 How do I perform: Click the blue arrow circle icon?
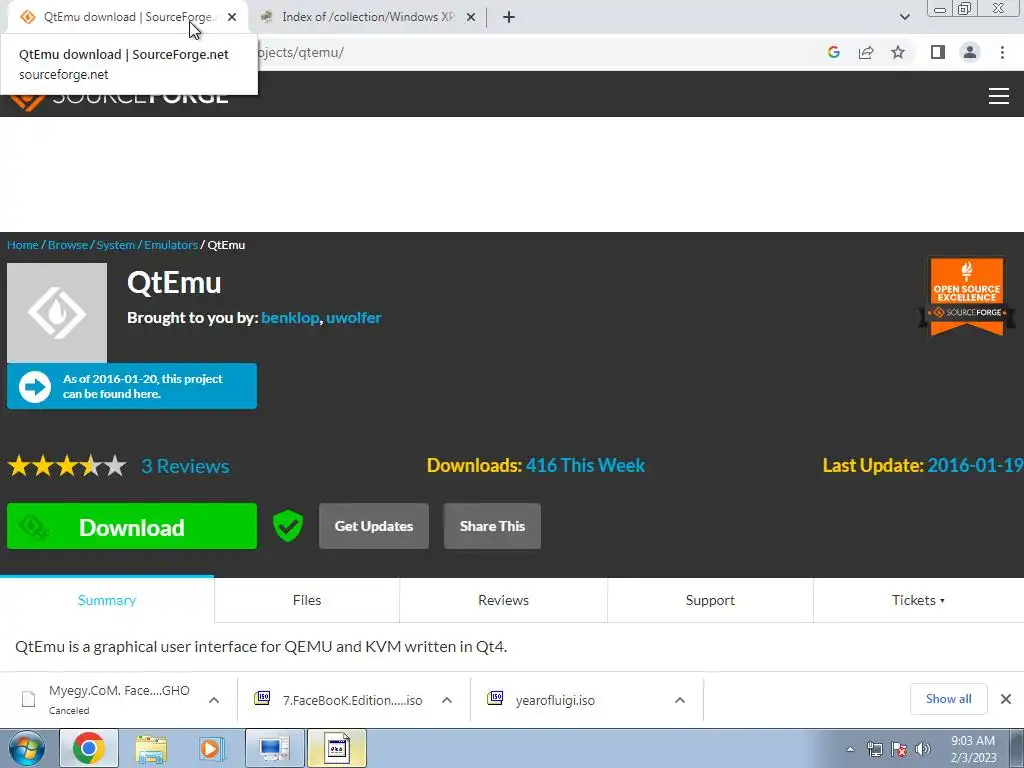[x=35, y=387]
